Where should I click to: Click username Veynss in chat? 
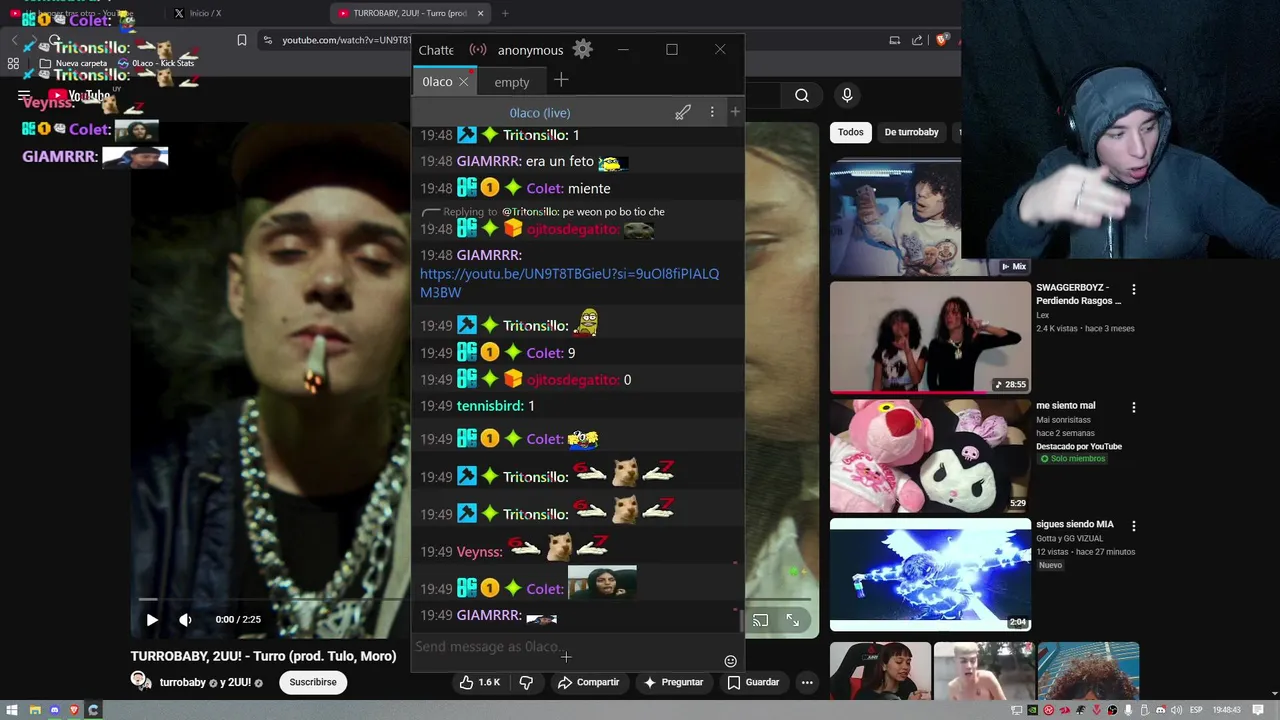479,552
